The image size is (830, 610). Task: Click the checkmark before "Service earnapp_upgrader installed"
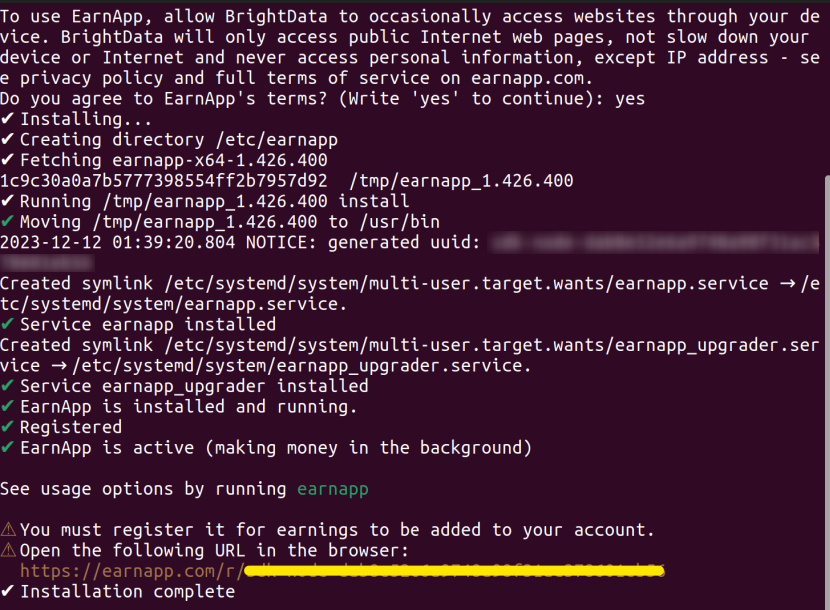(8, 386)
